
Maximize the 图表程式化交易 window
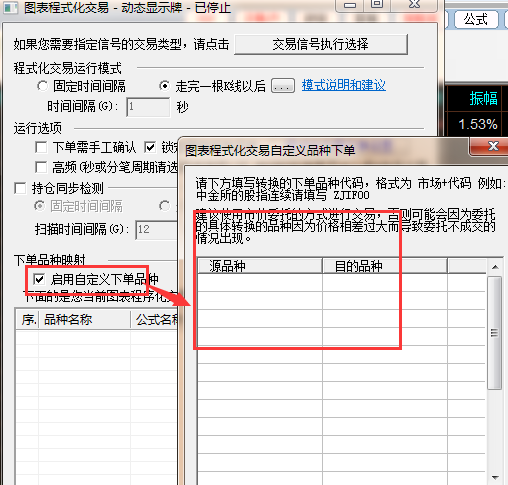(x=377, y=5)
